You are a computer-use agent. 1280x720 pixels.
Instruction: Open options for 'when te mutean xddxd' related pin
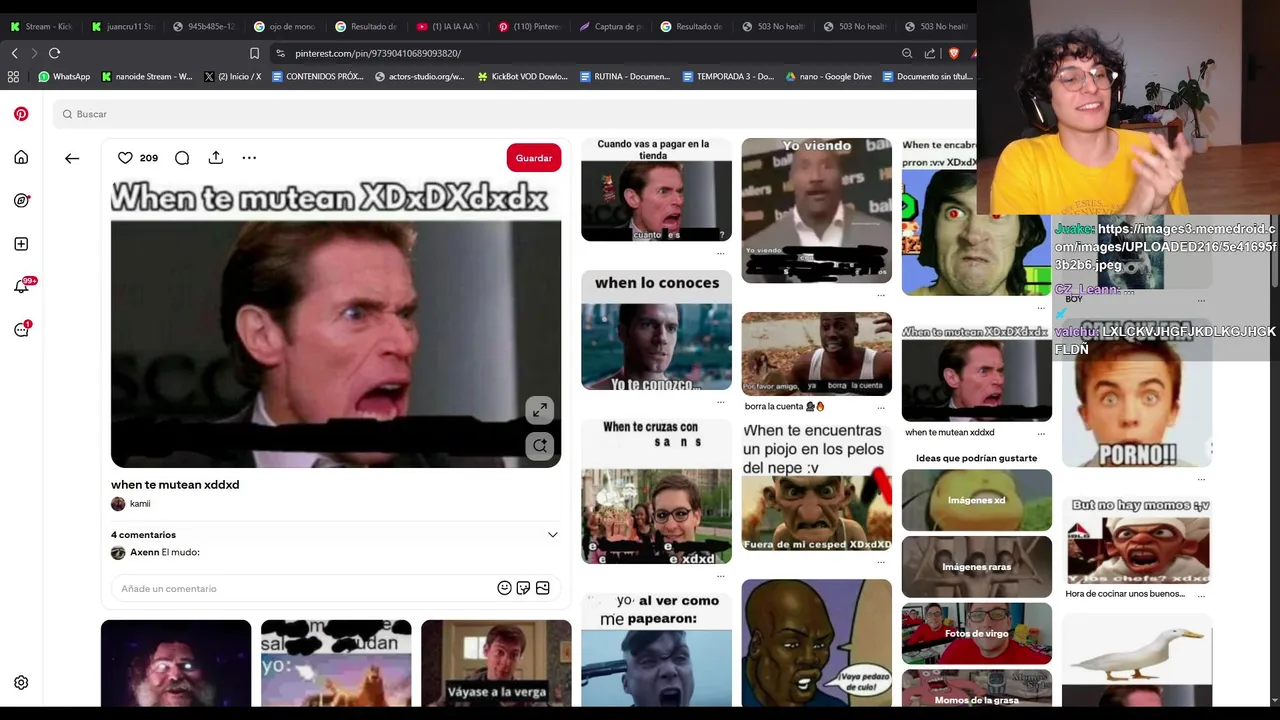(1041, 433)
